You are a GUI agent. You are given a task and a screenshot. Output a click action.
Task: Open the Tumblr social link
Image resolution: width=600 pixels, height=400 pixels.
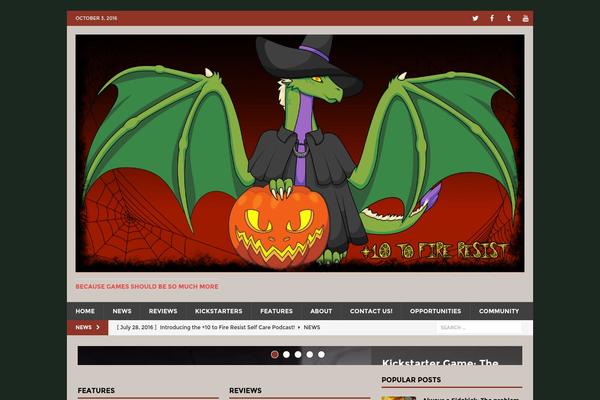point(509,18)
